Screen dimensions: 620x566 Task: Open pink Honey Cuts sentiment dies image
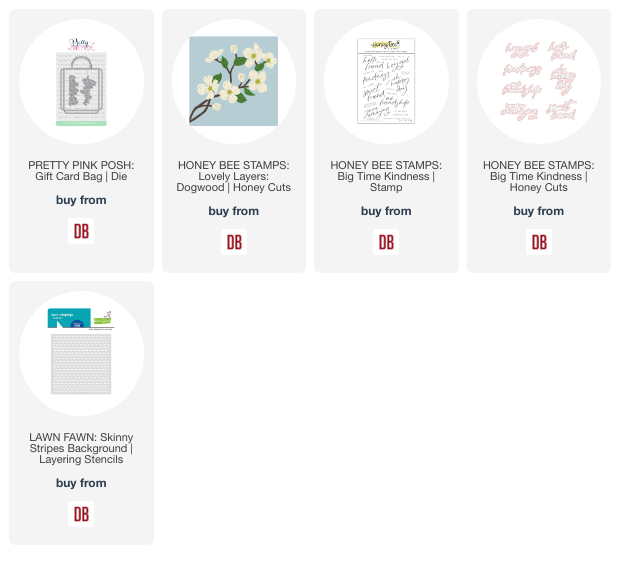[539, 81]
